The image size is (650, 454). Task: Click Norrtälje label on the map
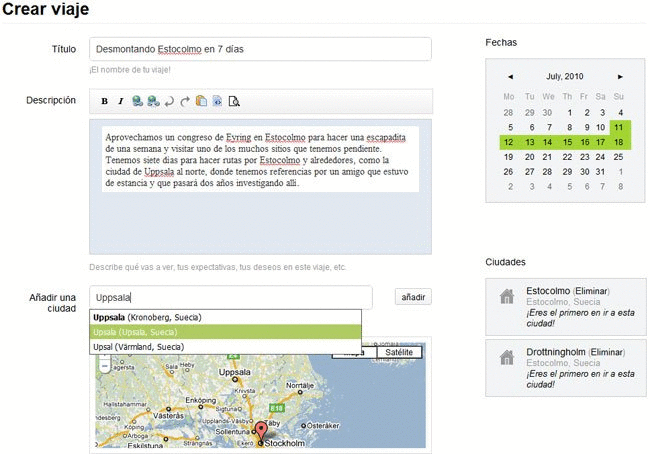[x=300, y=386]
